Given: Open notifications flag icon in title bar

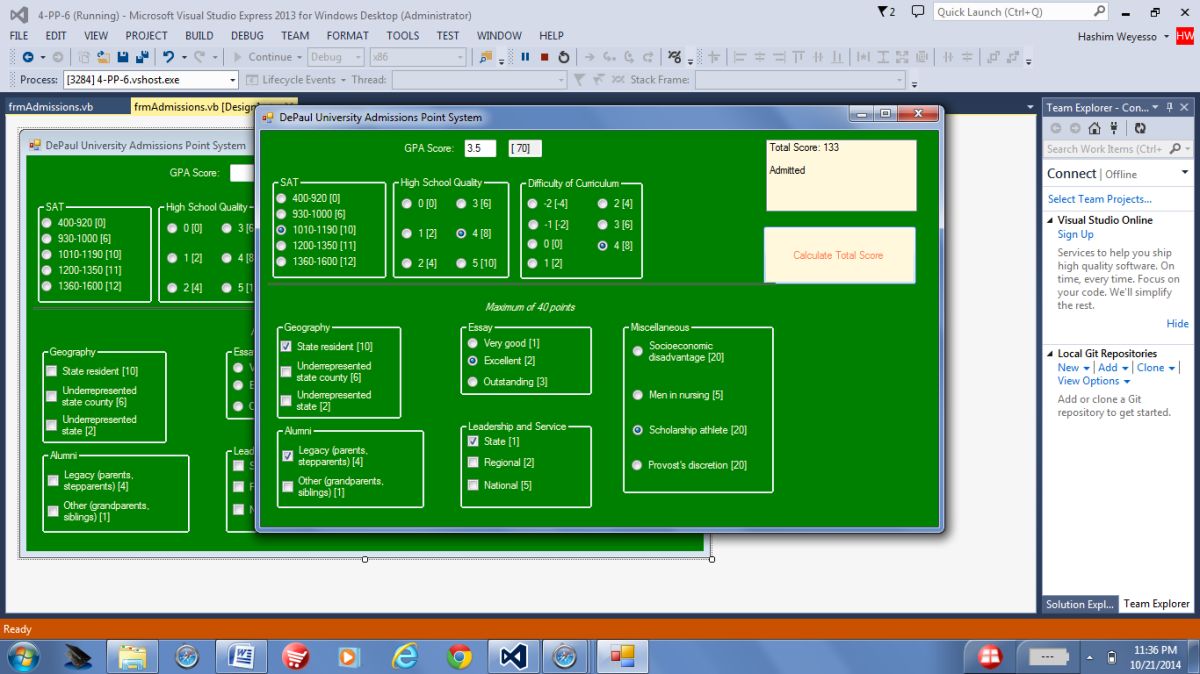Looking at the screenshot, I should click(884, 12).
